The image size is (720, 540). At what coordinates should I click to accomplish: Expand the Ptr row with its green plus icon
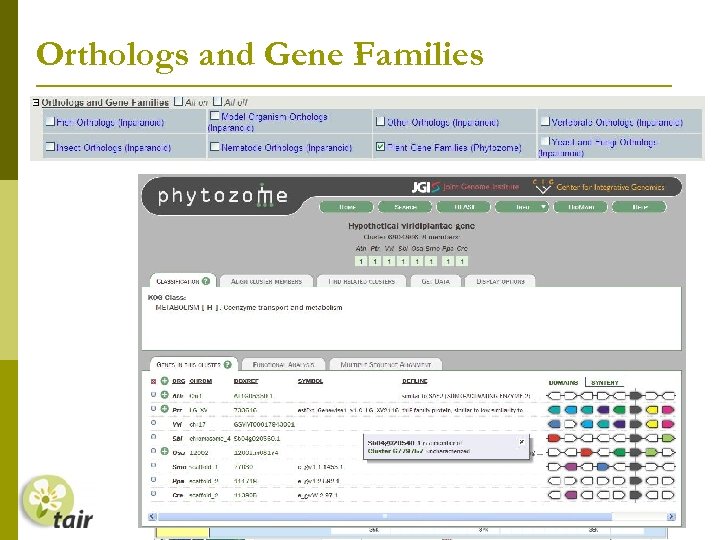pos(164,409)
